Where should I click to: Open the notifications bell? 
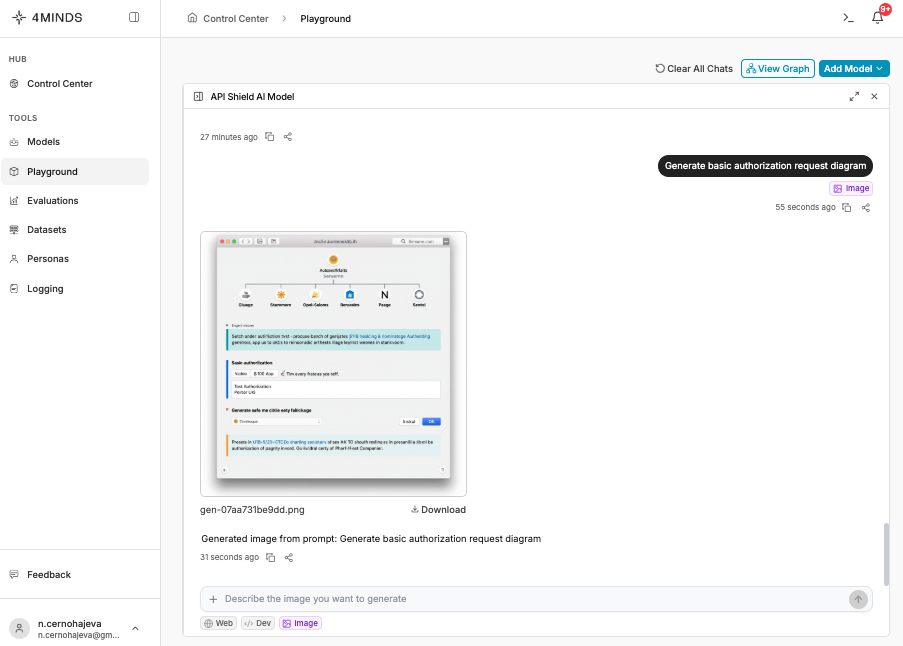coord(877,18)
